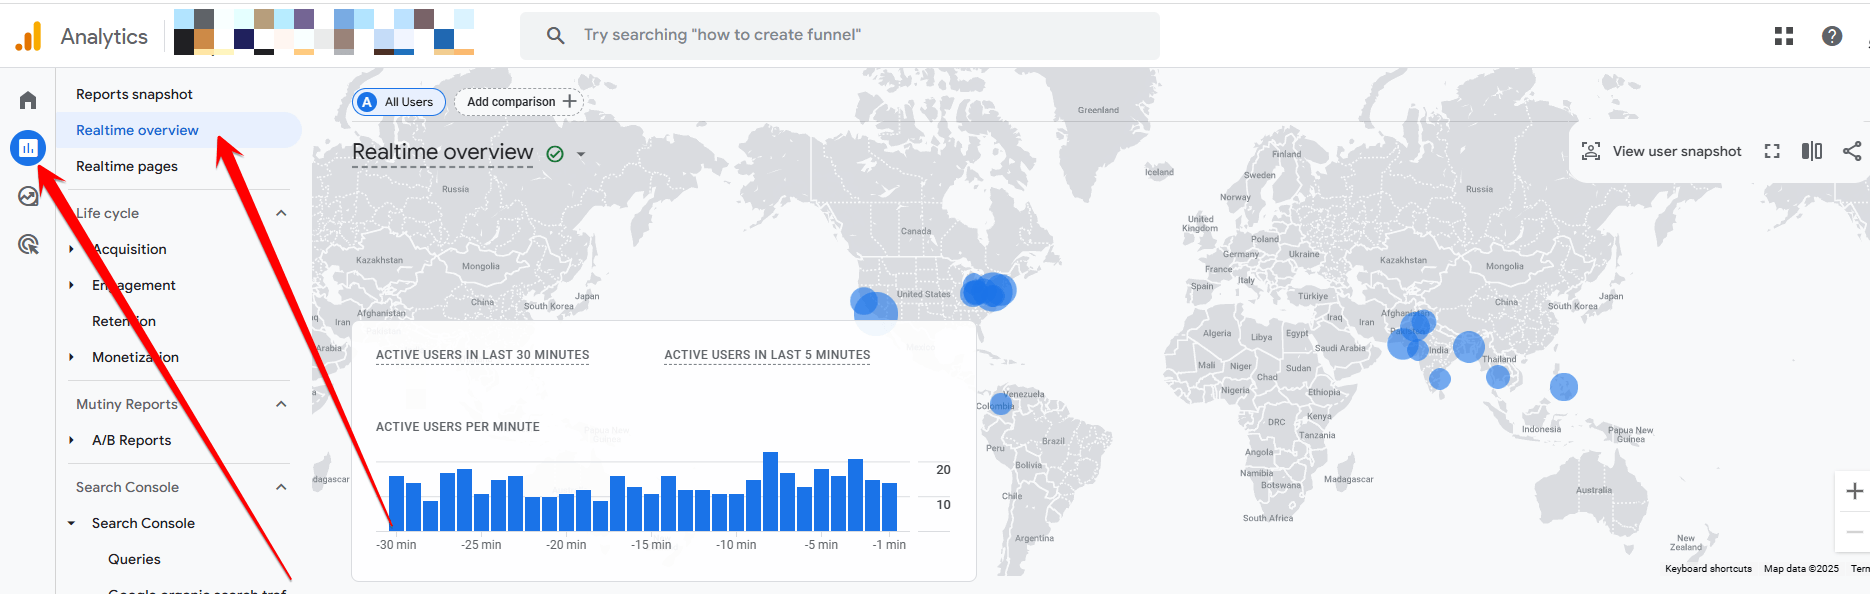Click the All Users 'A' badge
Screen dimensions: 1870x594
point(367,102)
